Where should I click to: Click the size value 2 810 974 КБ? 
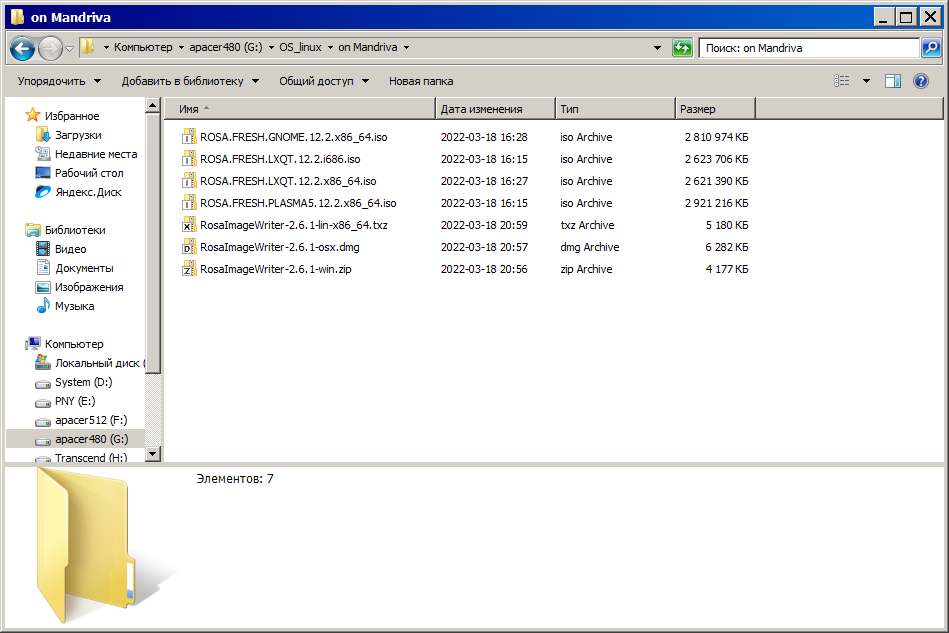point(717,137)
